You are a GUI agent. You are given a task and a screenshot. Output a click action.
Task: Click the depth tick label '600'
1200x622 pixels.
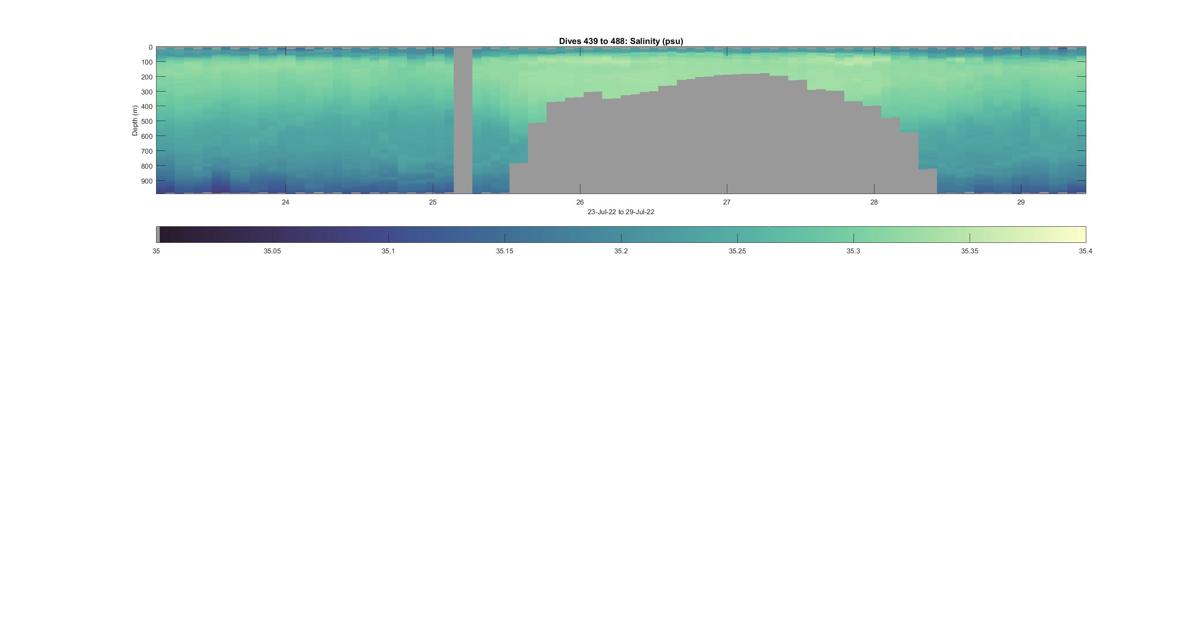pos(146,136)
